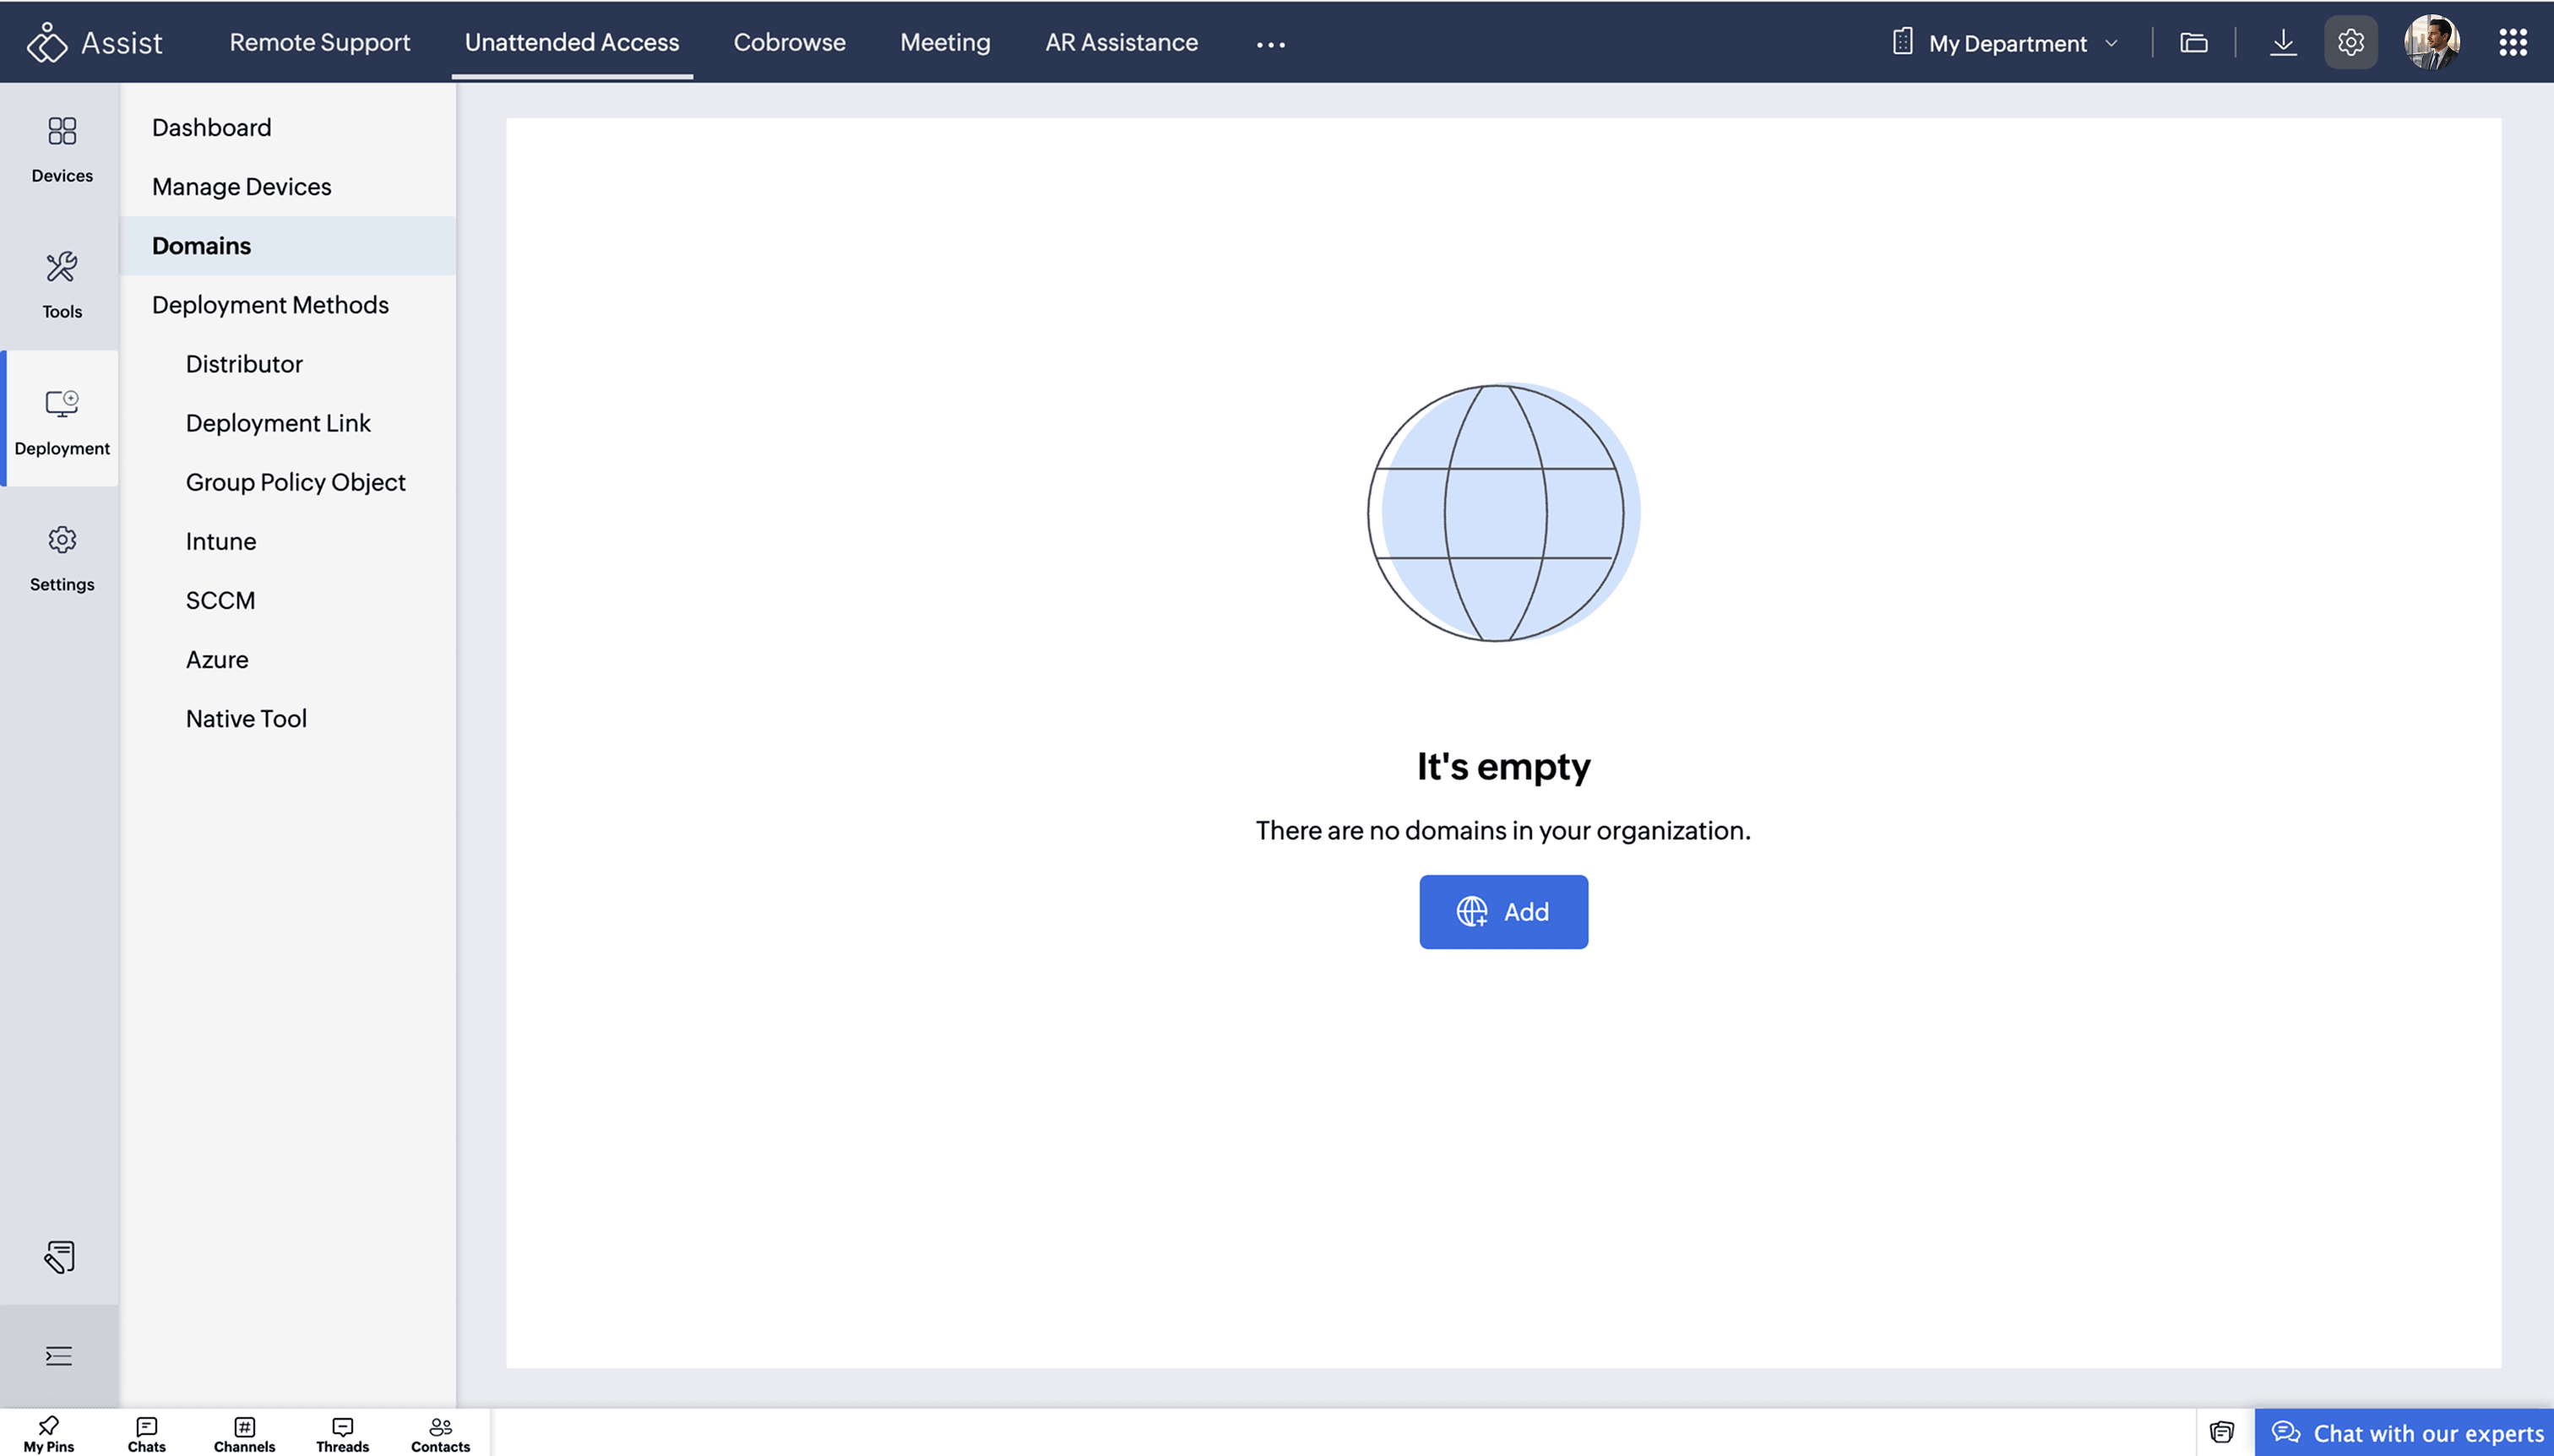Click the download agent icon in top bar

2284,41
